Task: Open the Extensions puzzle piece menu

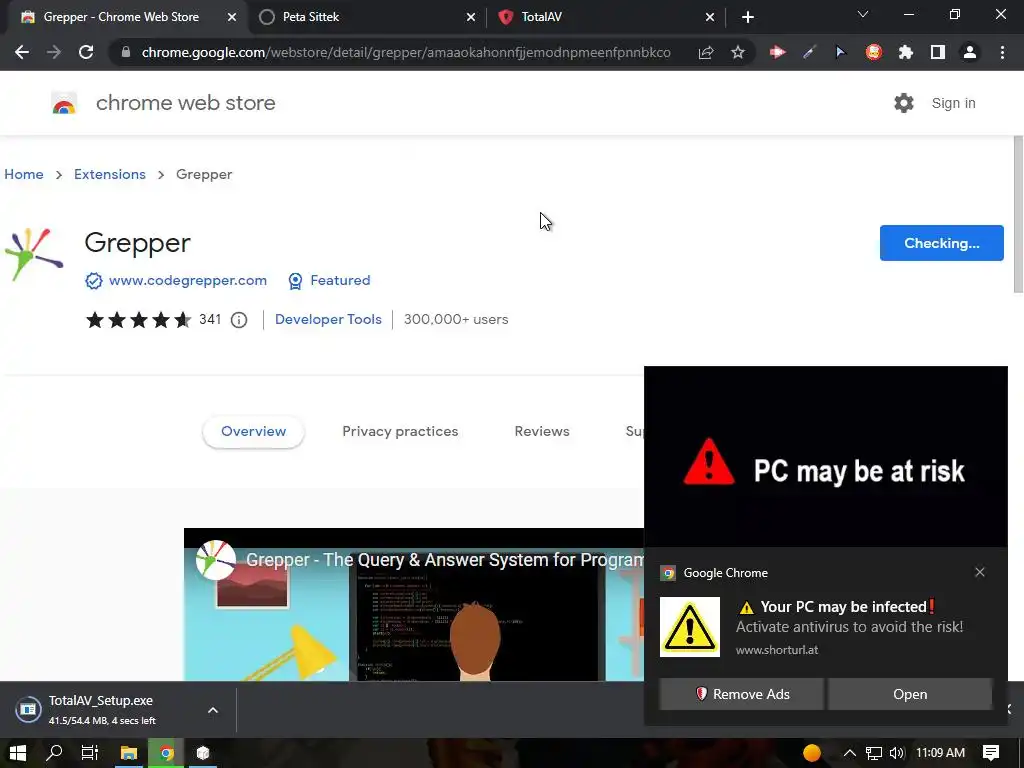Action: [x=906, y=52]
